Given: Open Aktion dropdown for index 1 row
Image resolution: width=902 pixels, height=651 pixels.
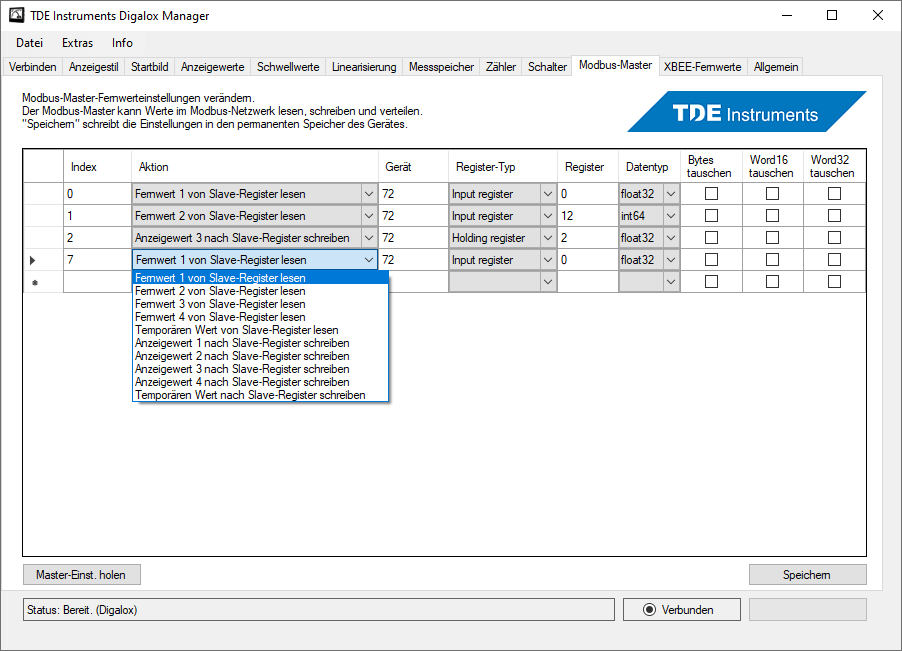Looking at the screenshot, I should coord(369,216).
